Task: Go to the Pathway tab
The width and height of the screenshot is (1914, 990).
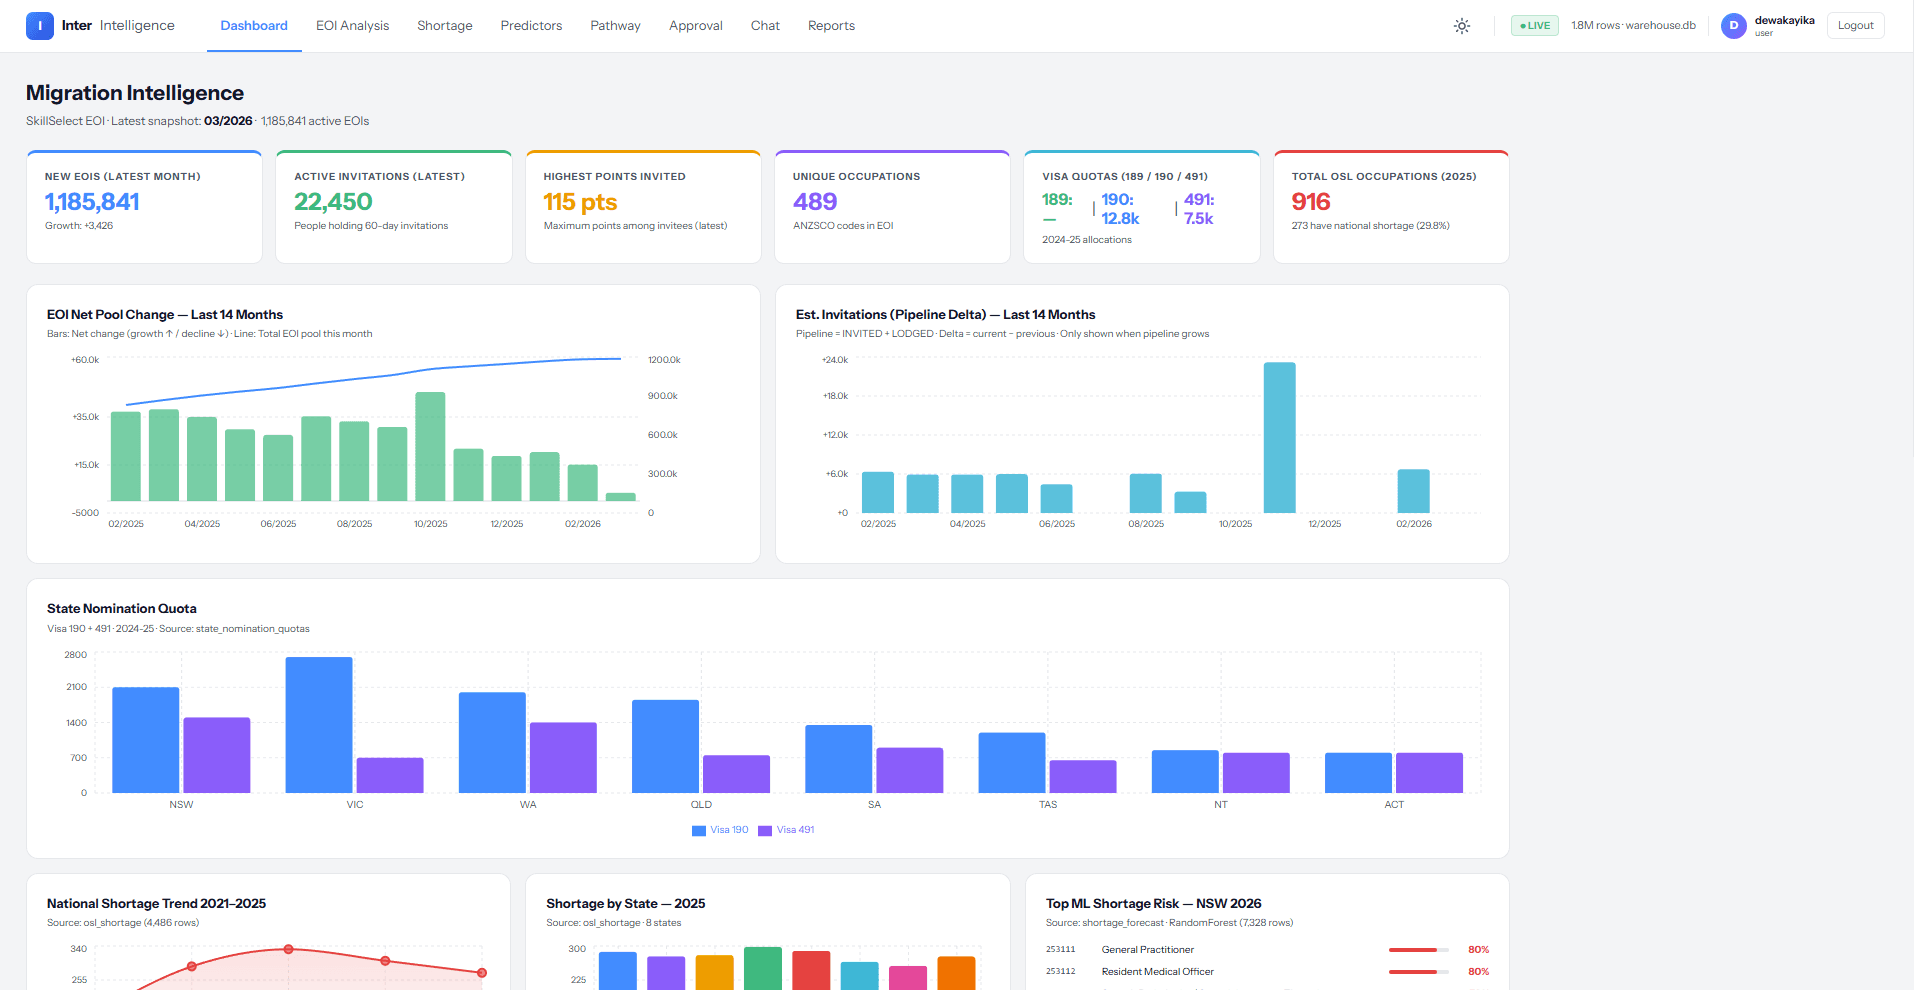Action: click(615, 26)
